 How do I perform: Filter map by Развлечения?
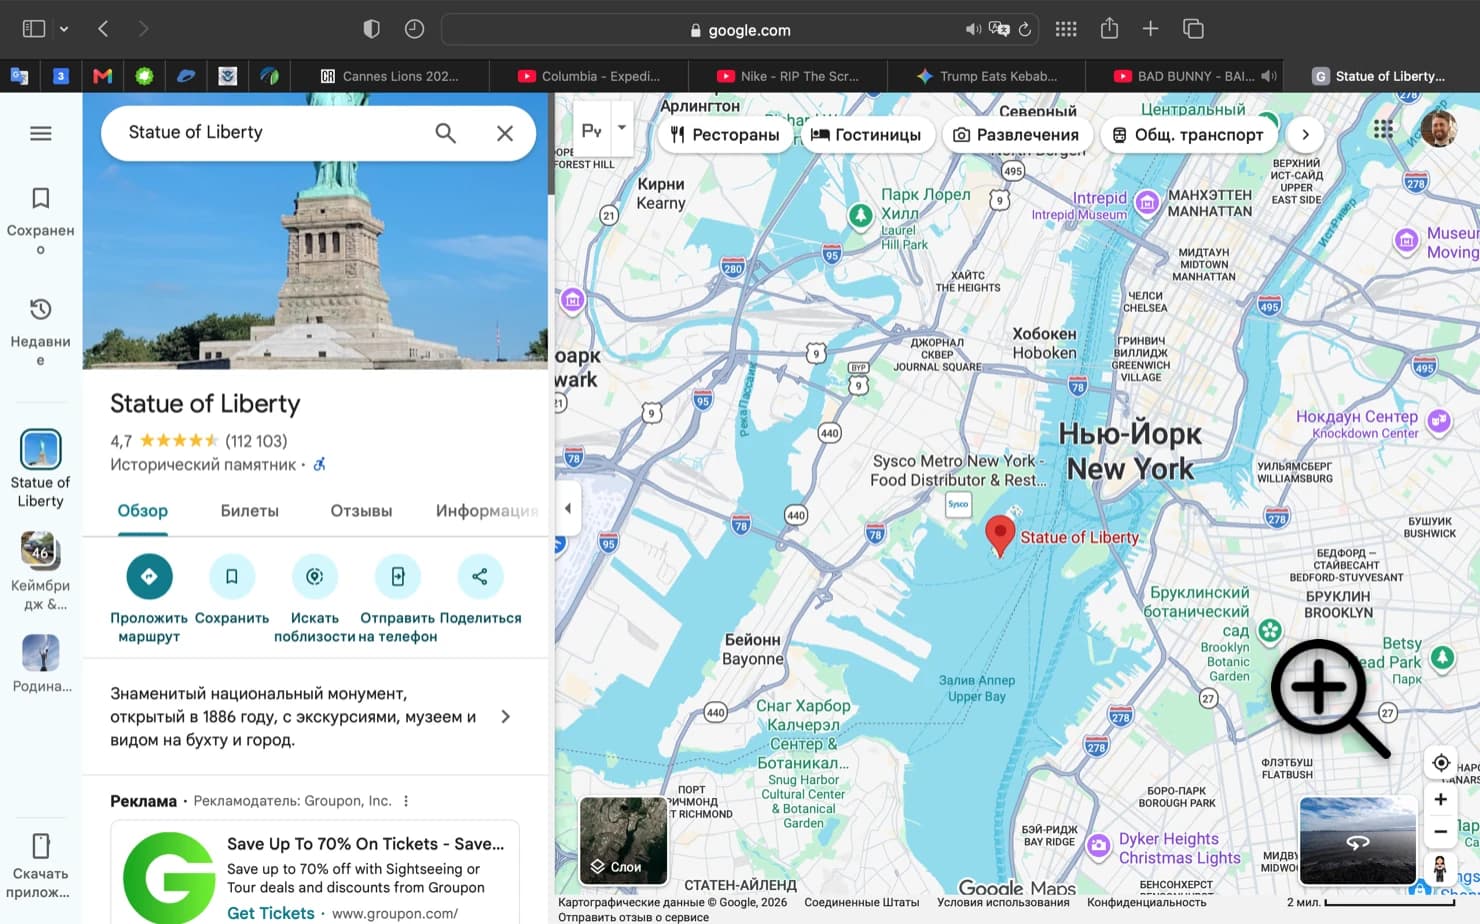tap(1016, 134)
